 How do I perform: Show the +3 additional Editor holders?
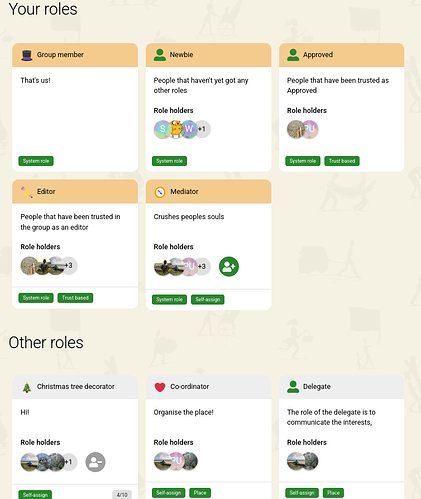pos(69,265)
